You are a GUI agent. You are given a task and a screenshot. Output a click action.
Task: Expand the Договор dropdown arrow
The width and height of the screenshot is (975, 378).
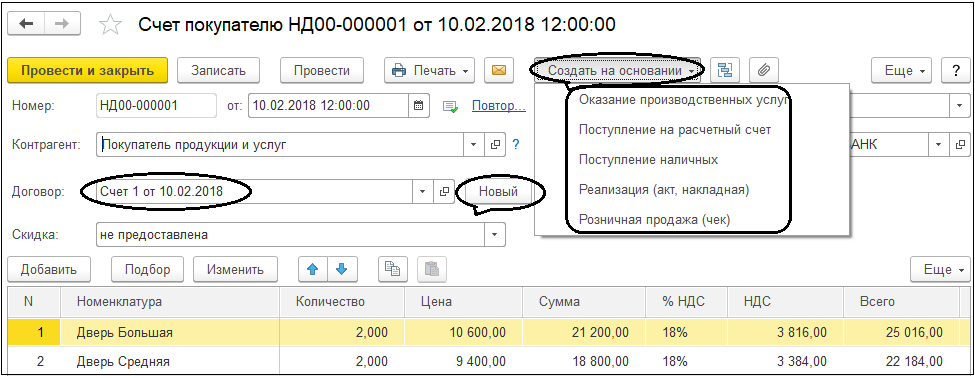click(423, 191)
